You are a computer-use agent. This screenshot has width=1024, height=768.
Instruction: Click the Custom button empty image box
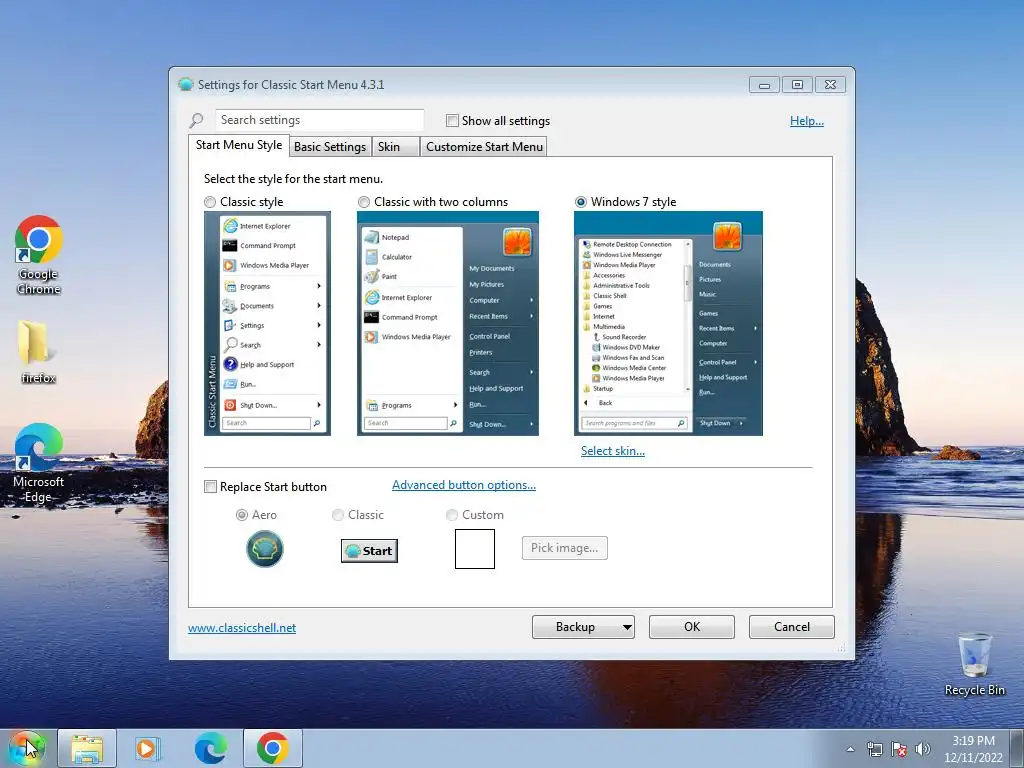pos(475,549)
